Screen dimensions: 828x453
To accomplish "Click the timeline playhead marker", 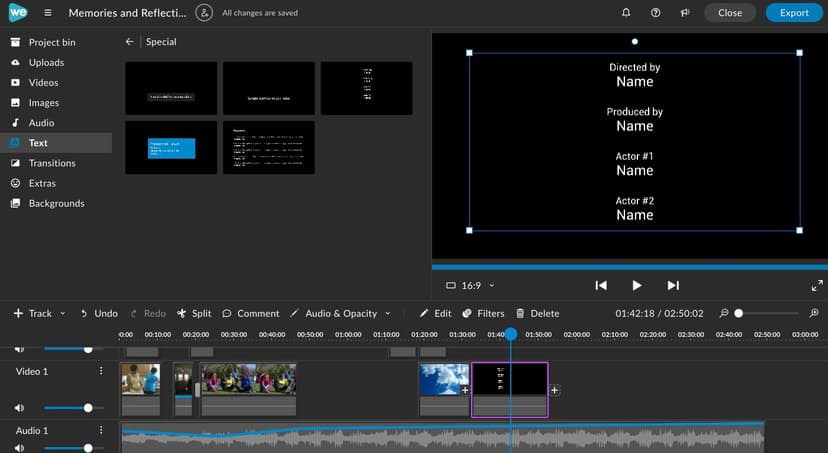I will 511,334.
